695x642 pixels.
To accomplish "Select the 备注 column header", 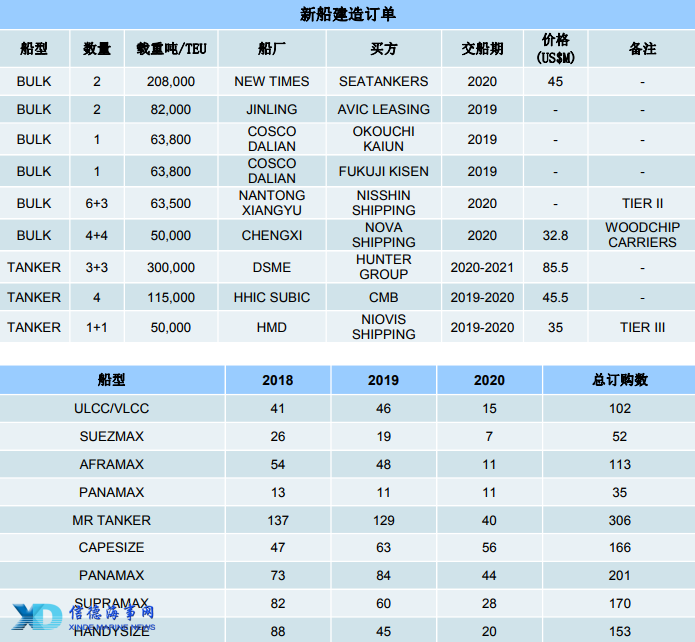I will tap(642, 48).
